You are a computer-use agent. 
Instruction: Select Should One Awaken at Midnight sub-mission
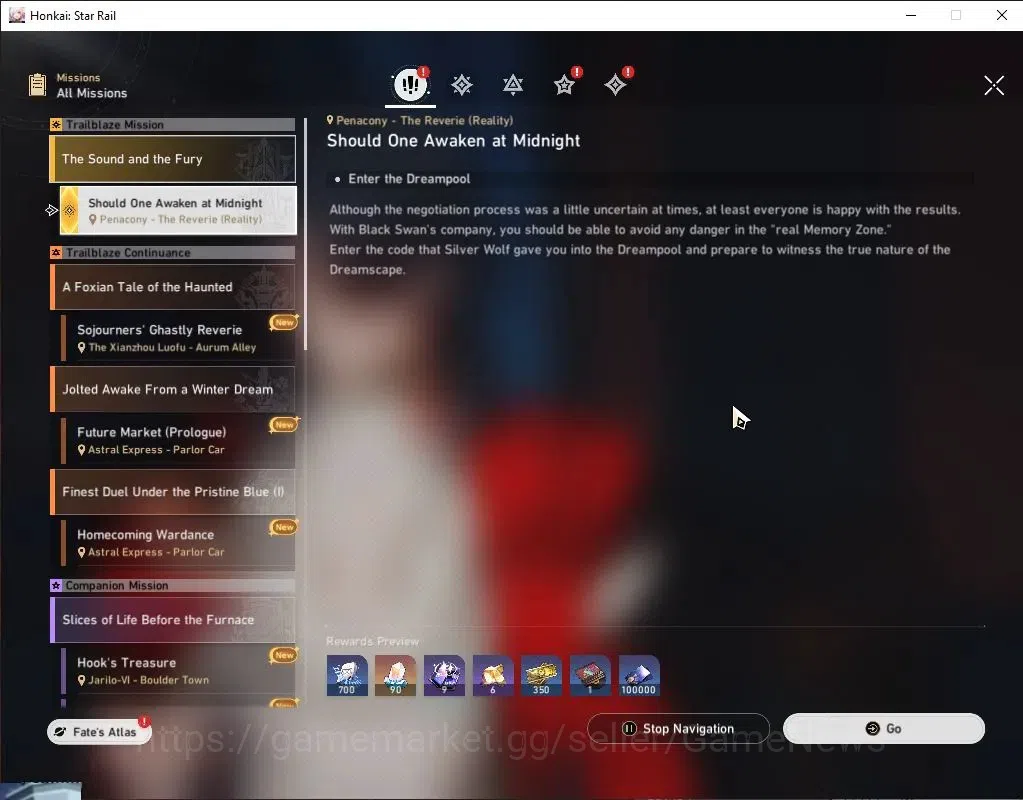[x=178, y=210]
